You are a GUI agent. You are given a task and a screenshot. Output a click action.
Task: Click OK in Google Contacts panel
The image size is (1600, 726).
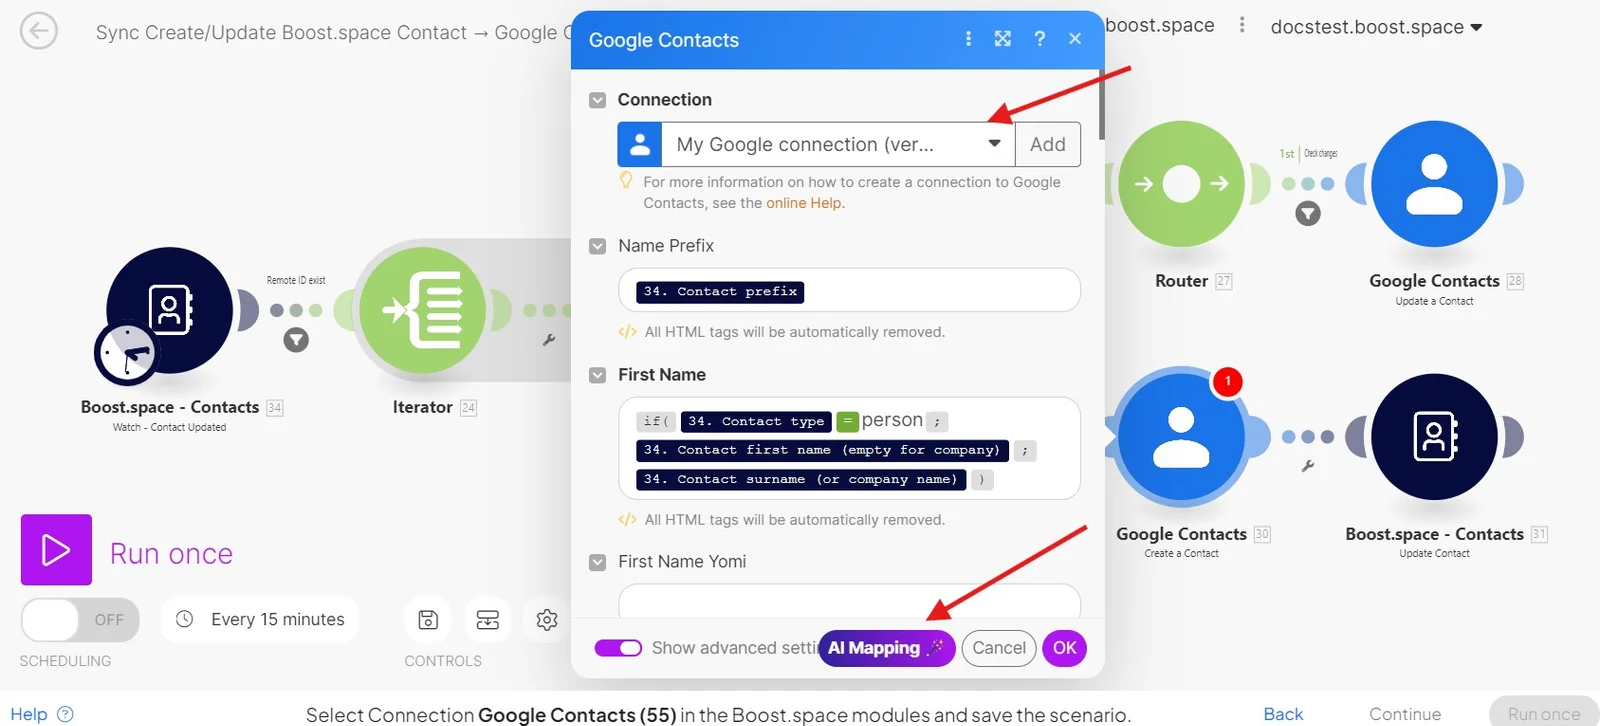coord(1065,648)
